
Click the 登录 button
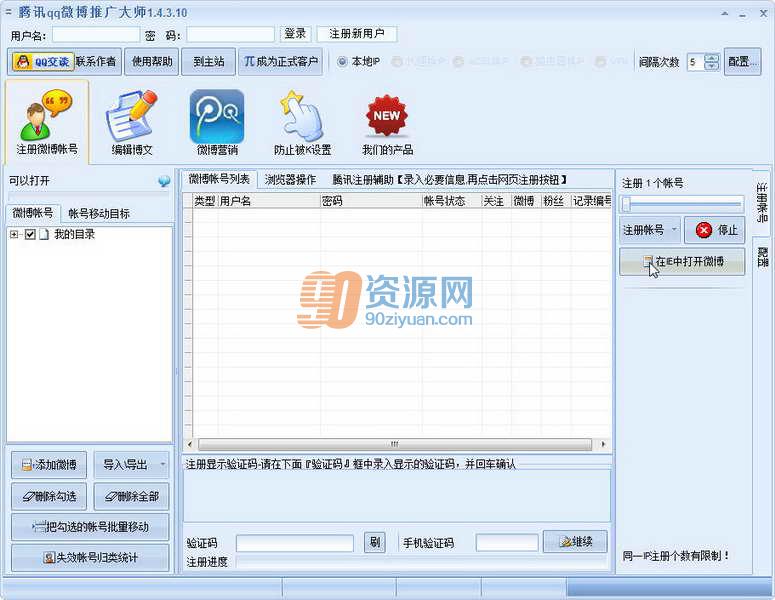(295, 34)
